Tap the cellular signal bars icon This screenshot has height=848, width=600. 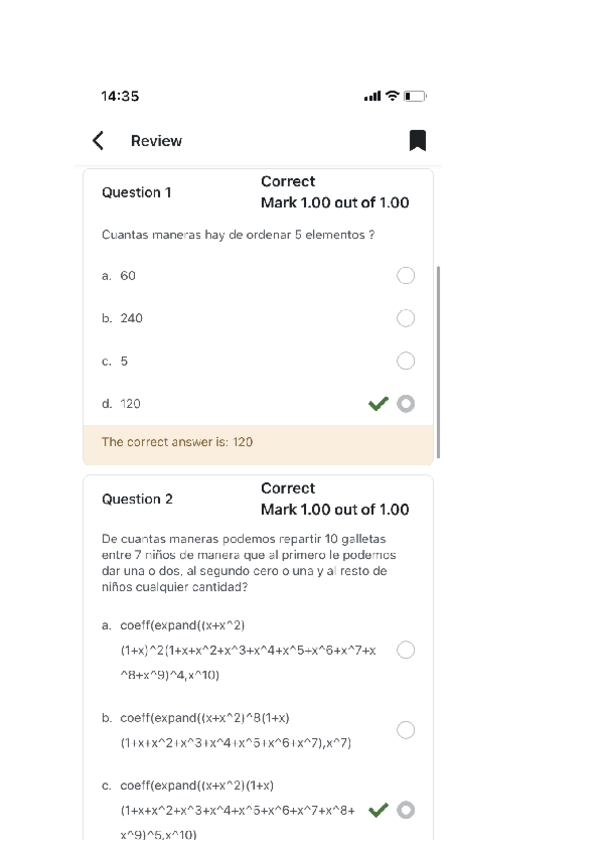coord(377,97)
